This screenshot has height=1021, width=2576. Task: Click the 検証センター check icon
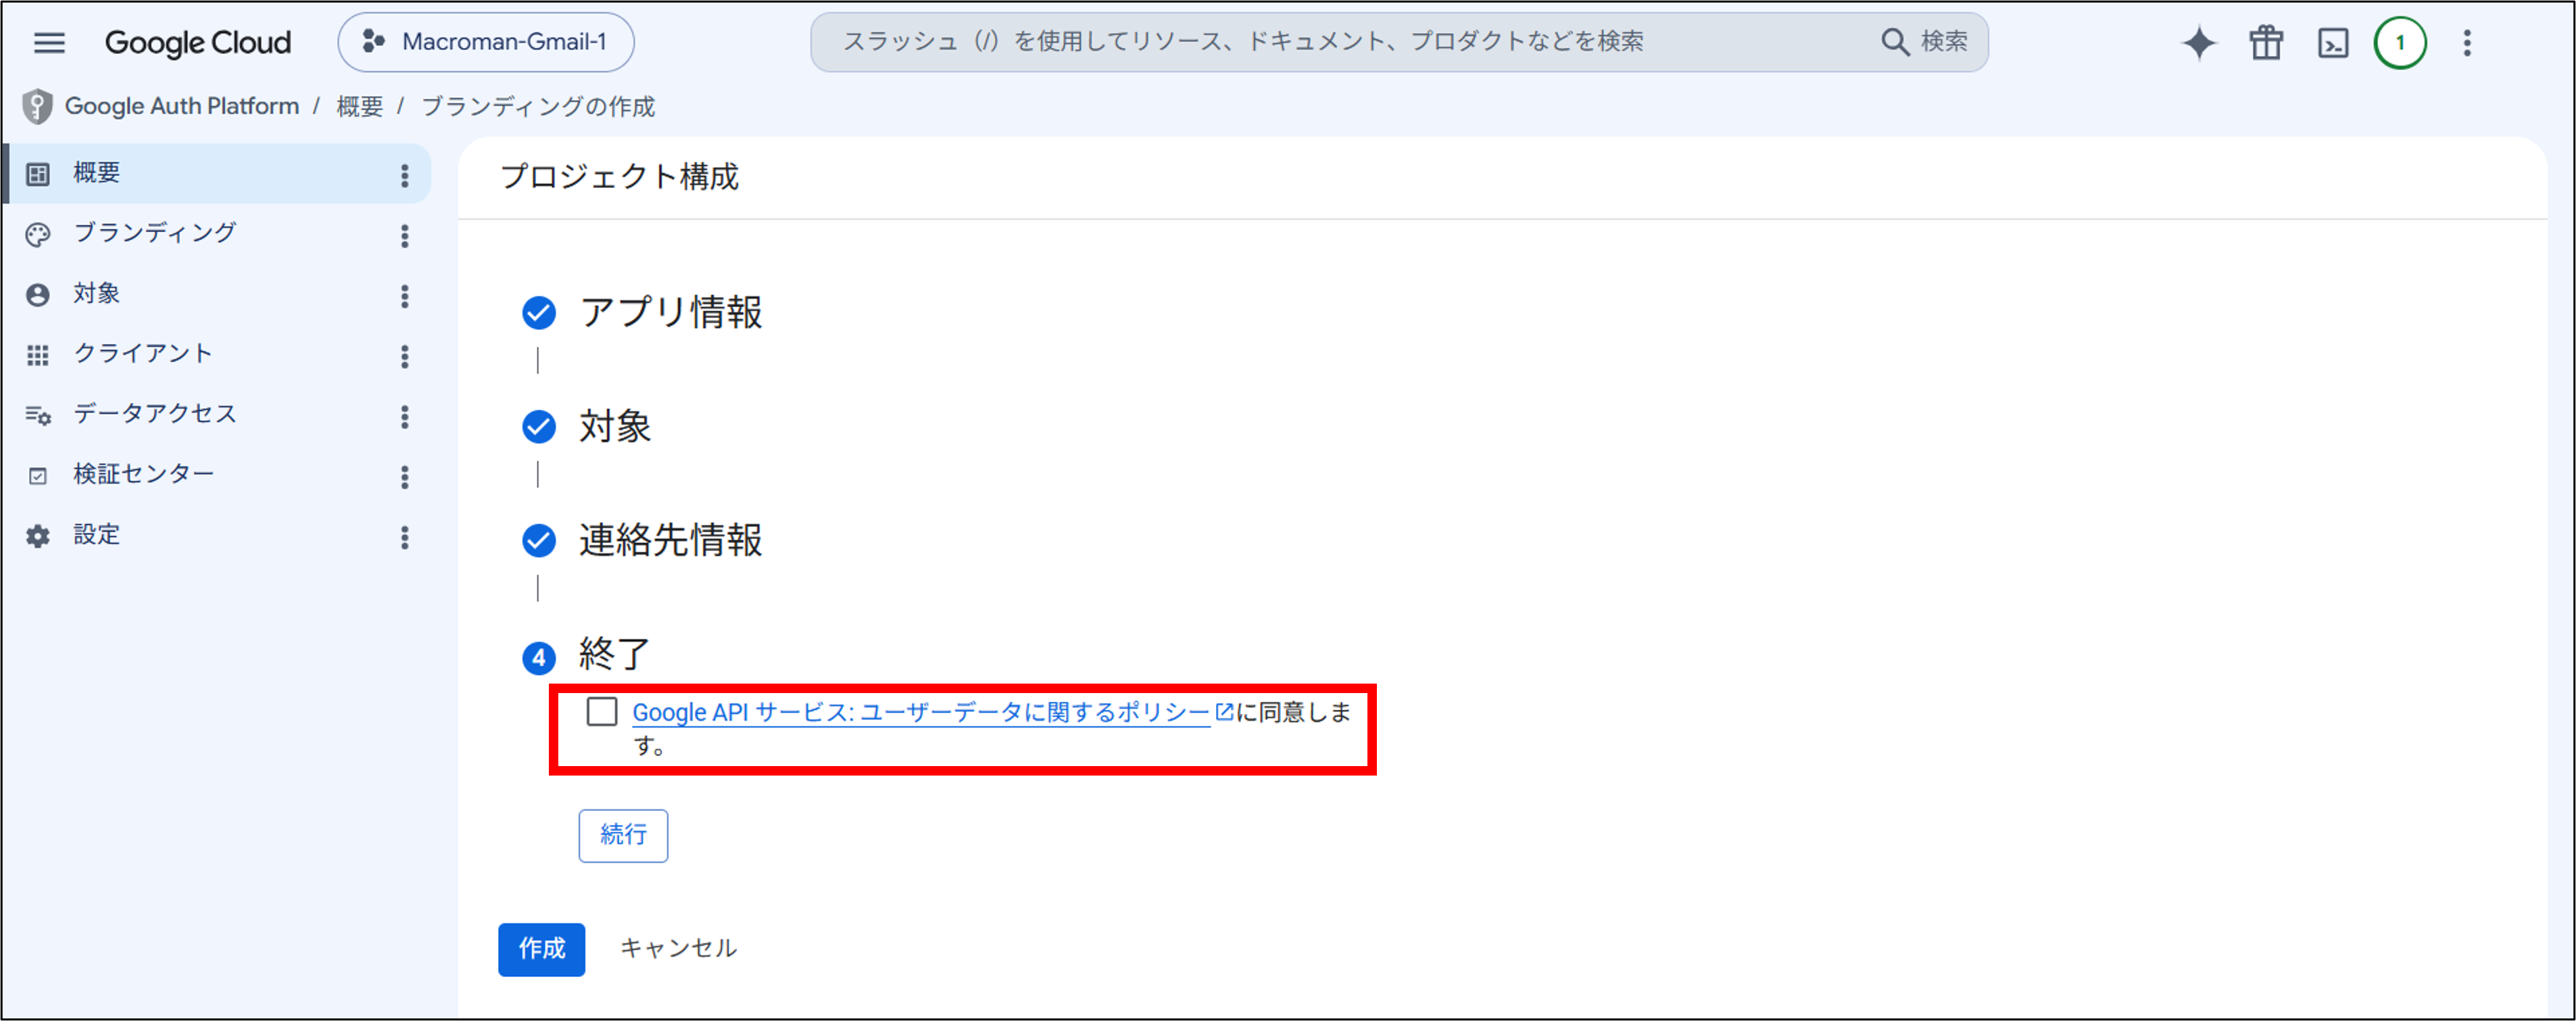[x=38, y=476]
